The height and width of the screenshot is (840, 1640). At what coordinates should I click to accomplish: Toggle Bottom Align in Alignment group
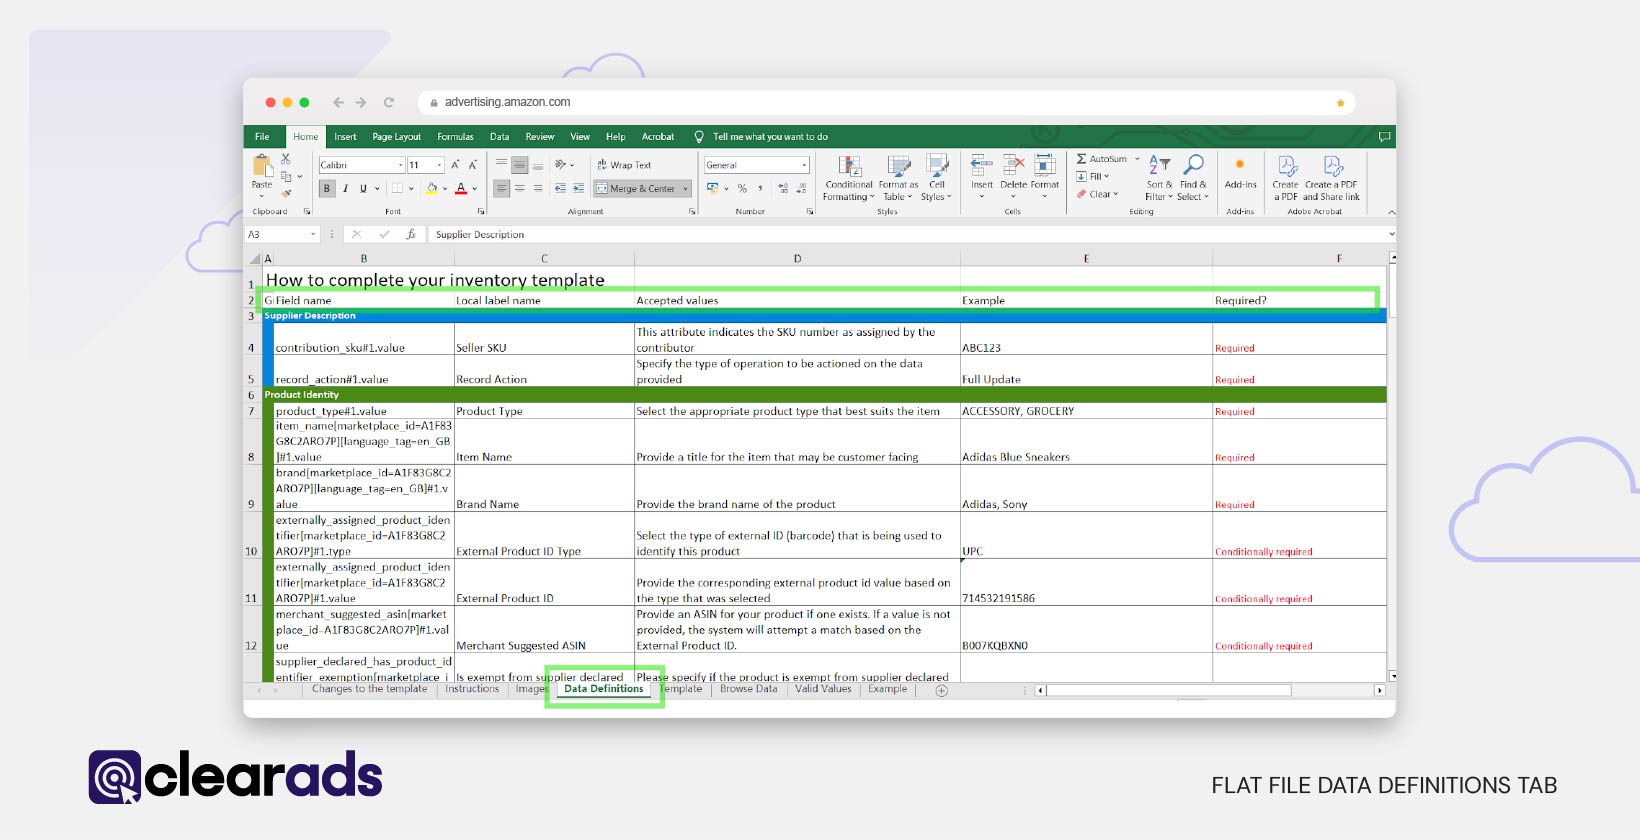coord(538,165)
